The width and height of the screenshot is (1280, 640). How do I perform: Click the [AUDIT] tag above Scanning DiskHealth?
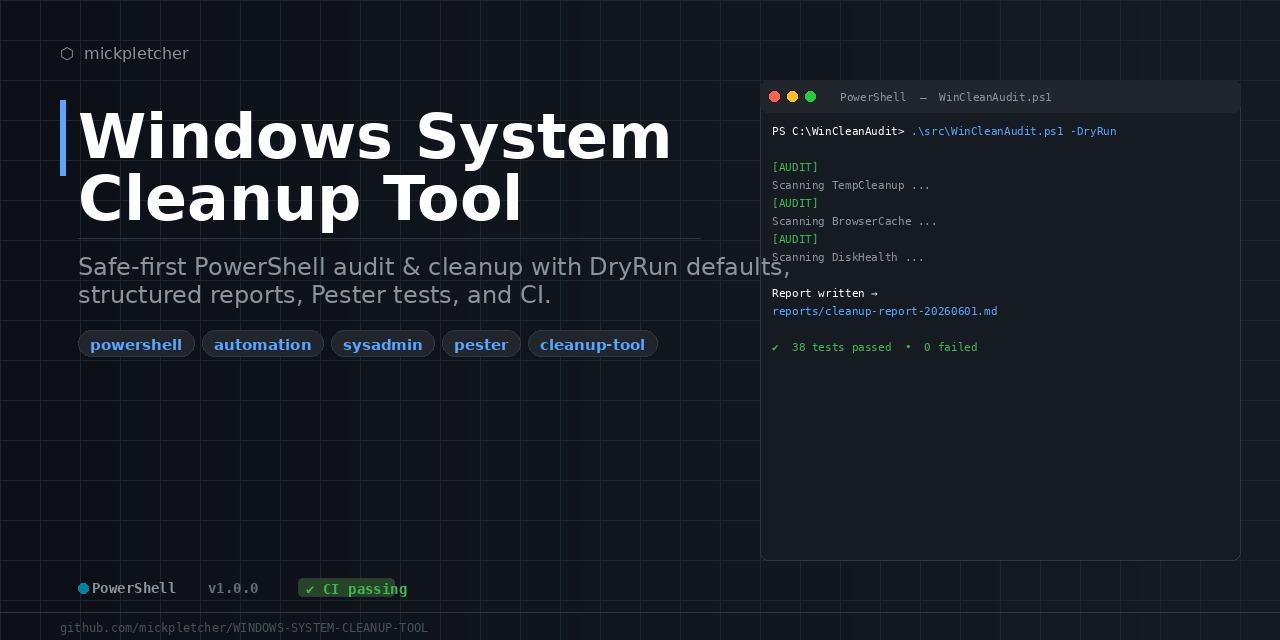pos(795,239)
